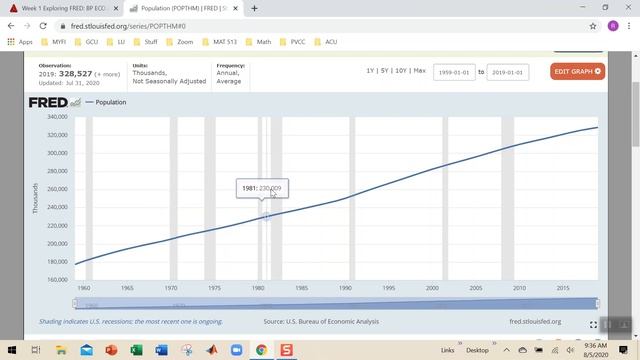Set range to 10Y

pos(401,71)
